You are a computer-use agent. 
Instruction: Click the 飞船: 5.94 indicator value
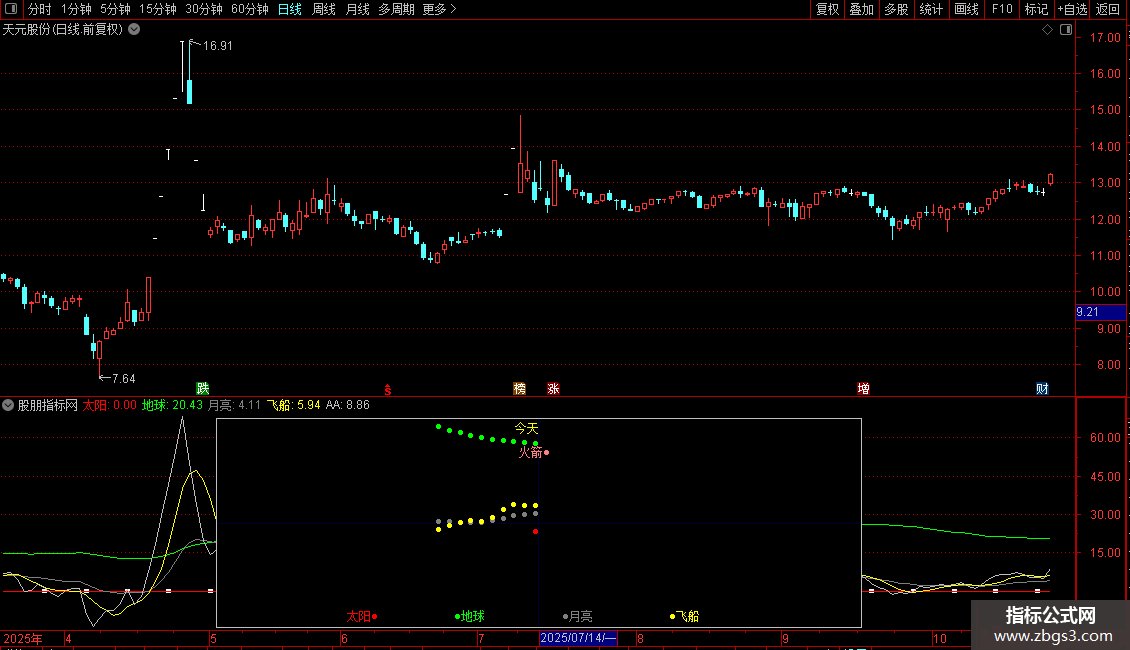[293, 405]
